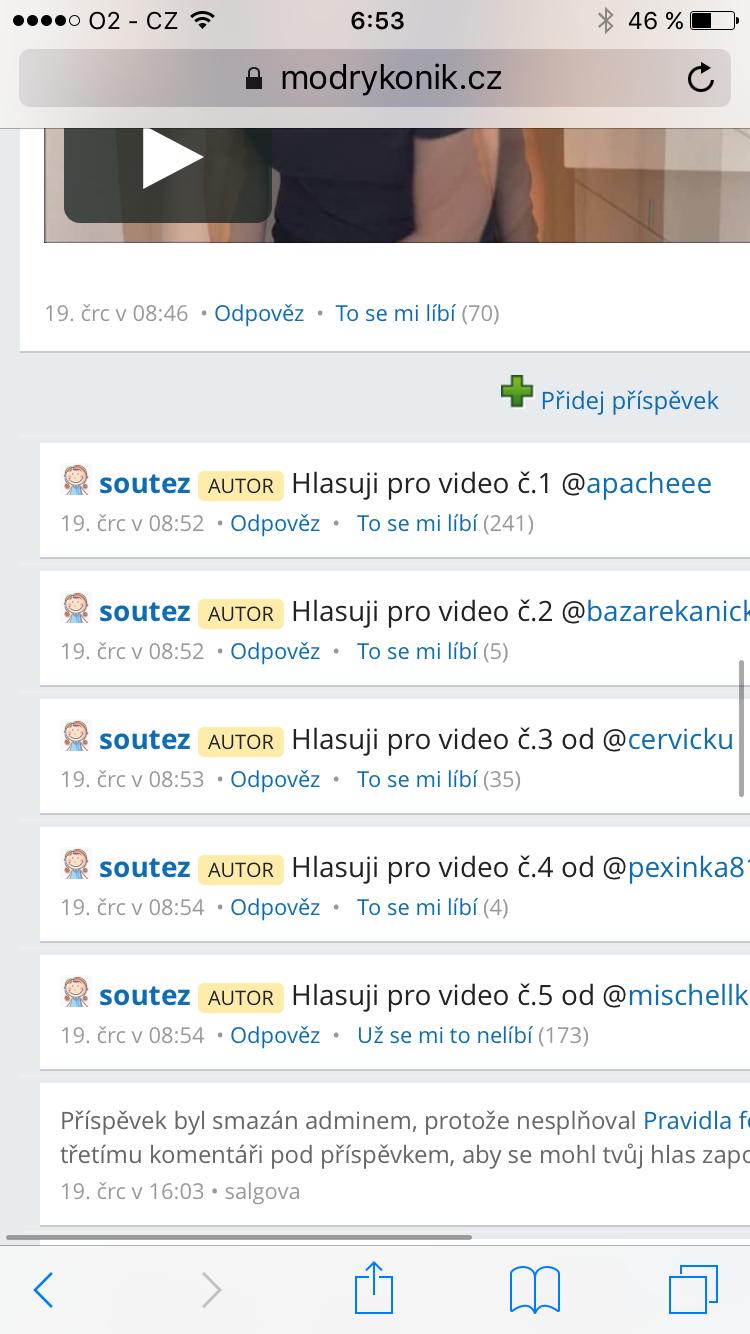The image size is (750, 1334).
Task: Like the video č.3 vote comment
Action: (x=417, y=779)
